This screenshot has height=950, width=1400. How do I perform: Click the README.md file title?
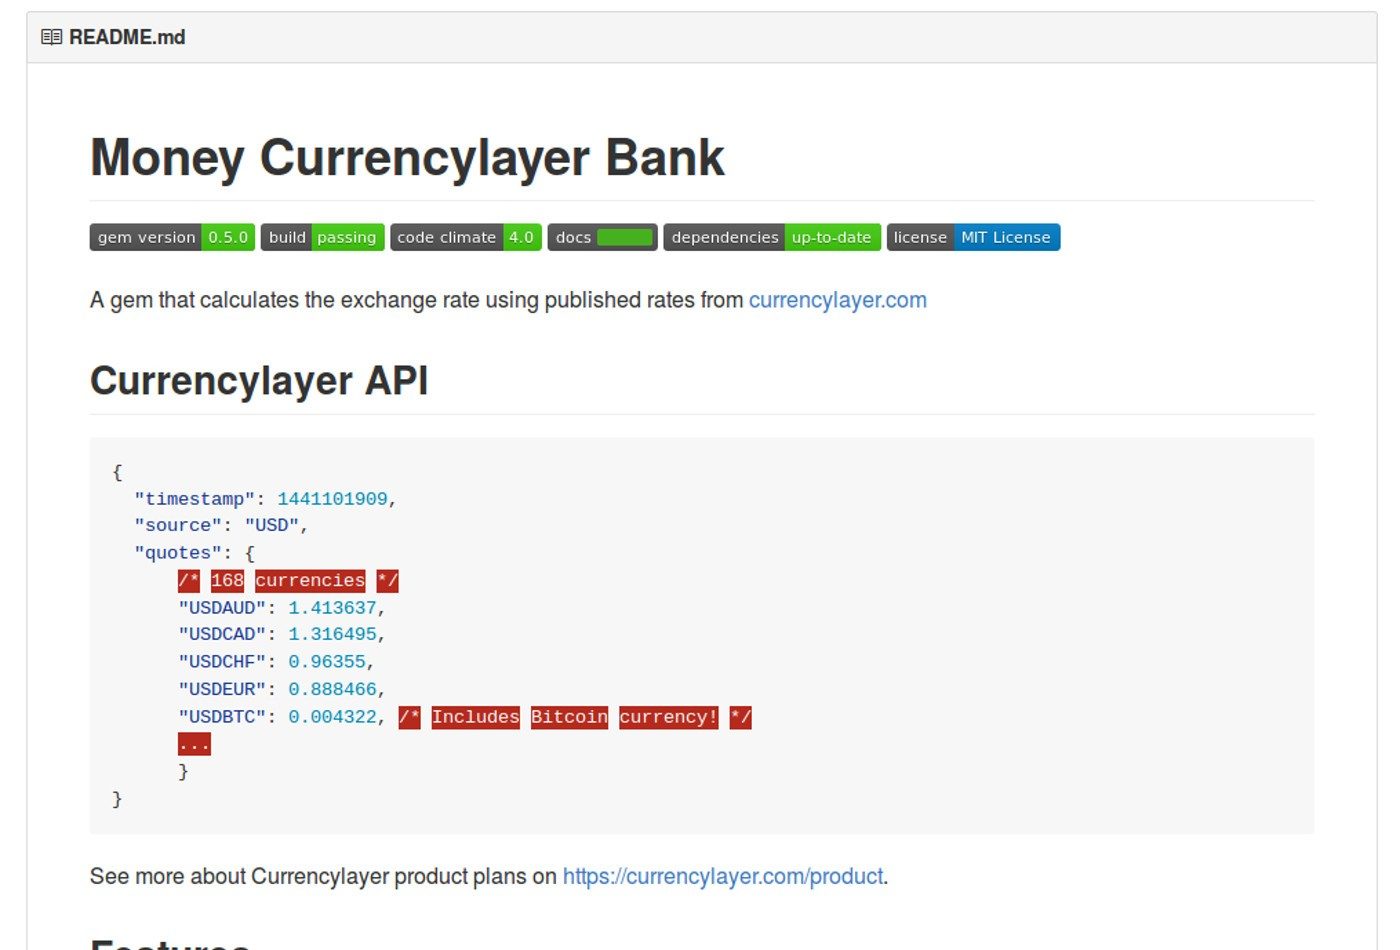(x=127, y=37)
